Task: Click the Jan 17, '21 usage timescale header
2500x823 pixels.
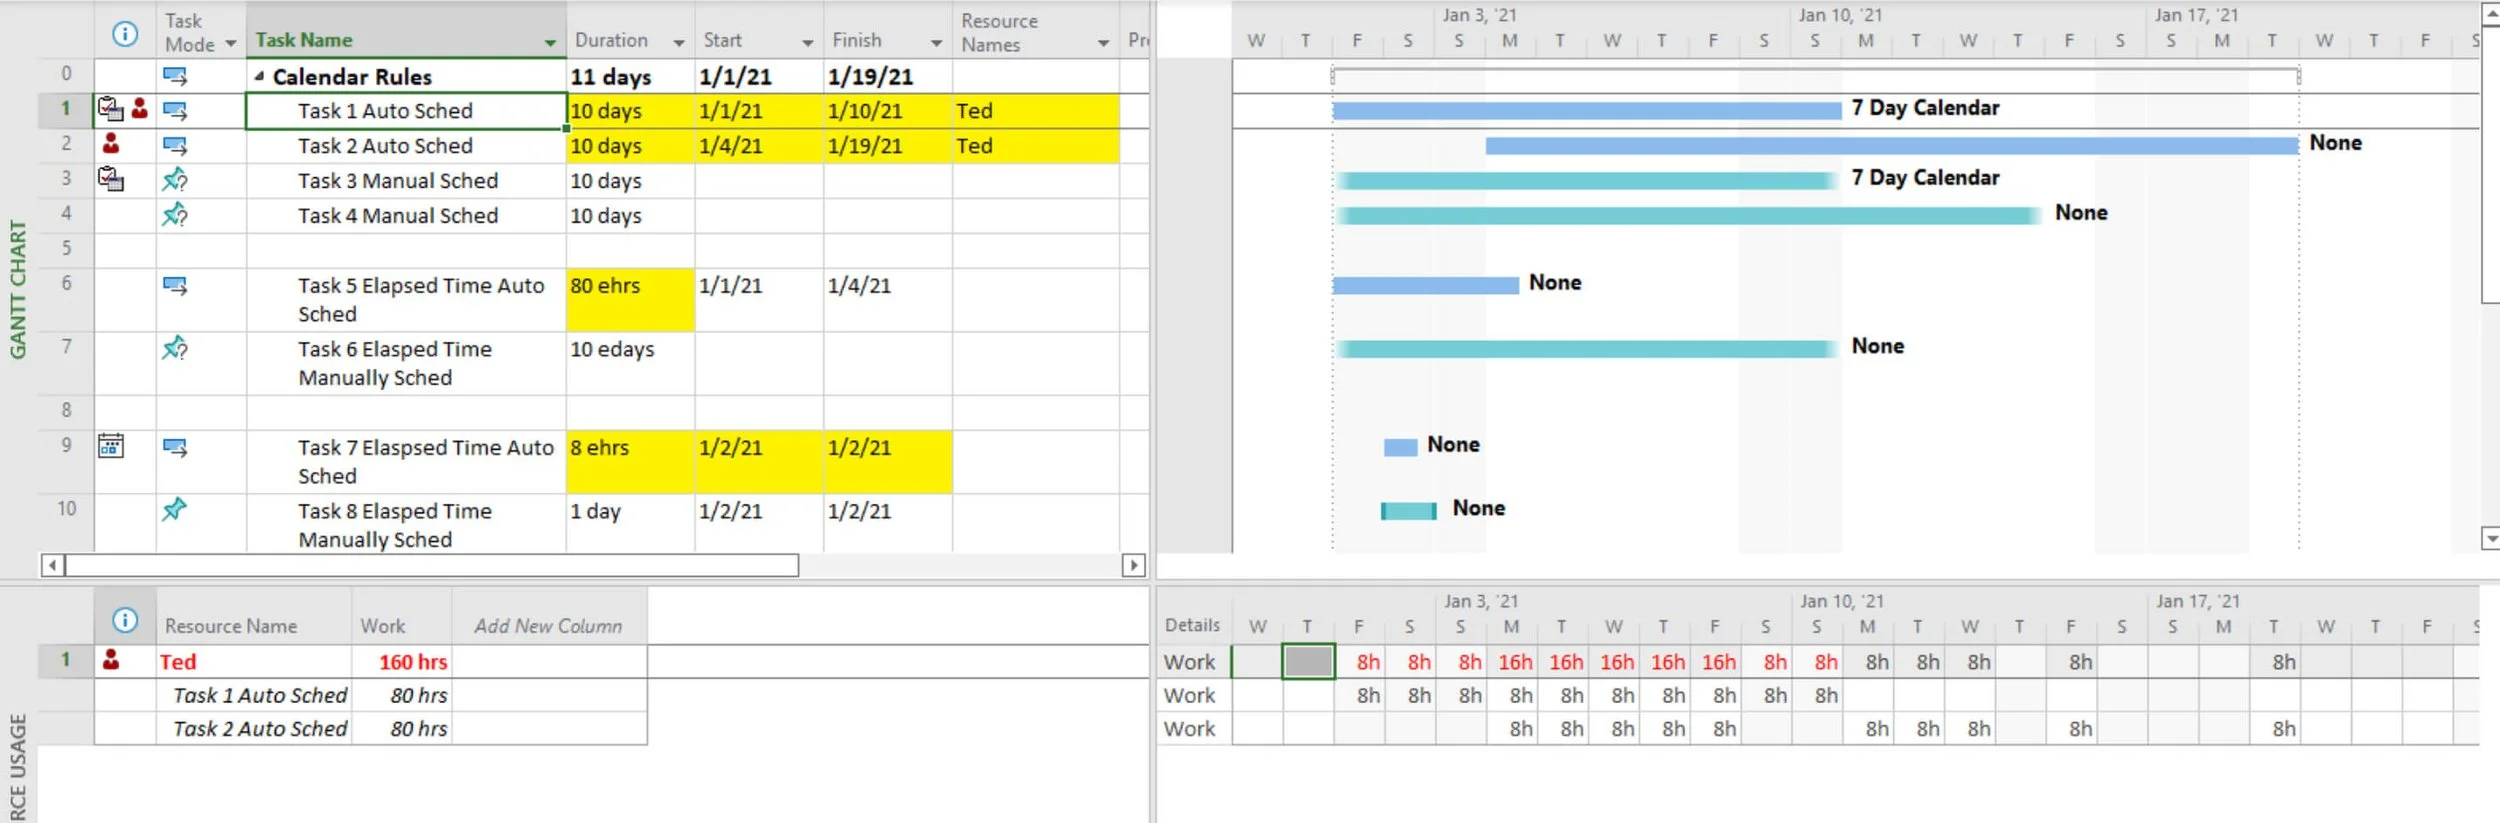Action: (2198, 601)
